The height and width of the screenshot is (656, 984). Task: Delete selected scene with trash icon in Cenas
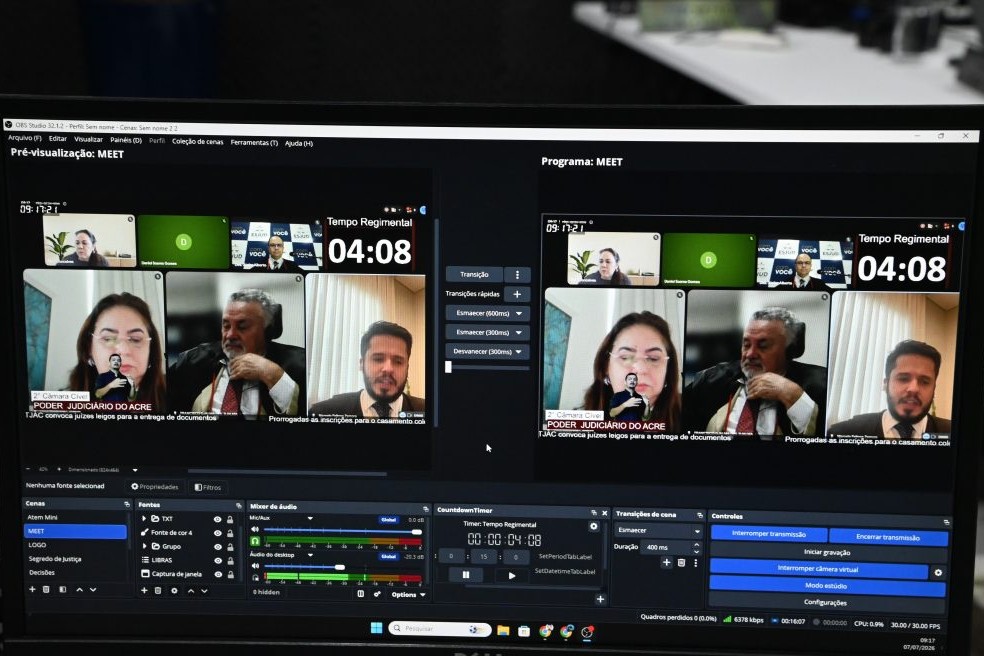46,589
